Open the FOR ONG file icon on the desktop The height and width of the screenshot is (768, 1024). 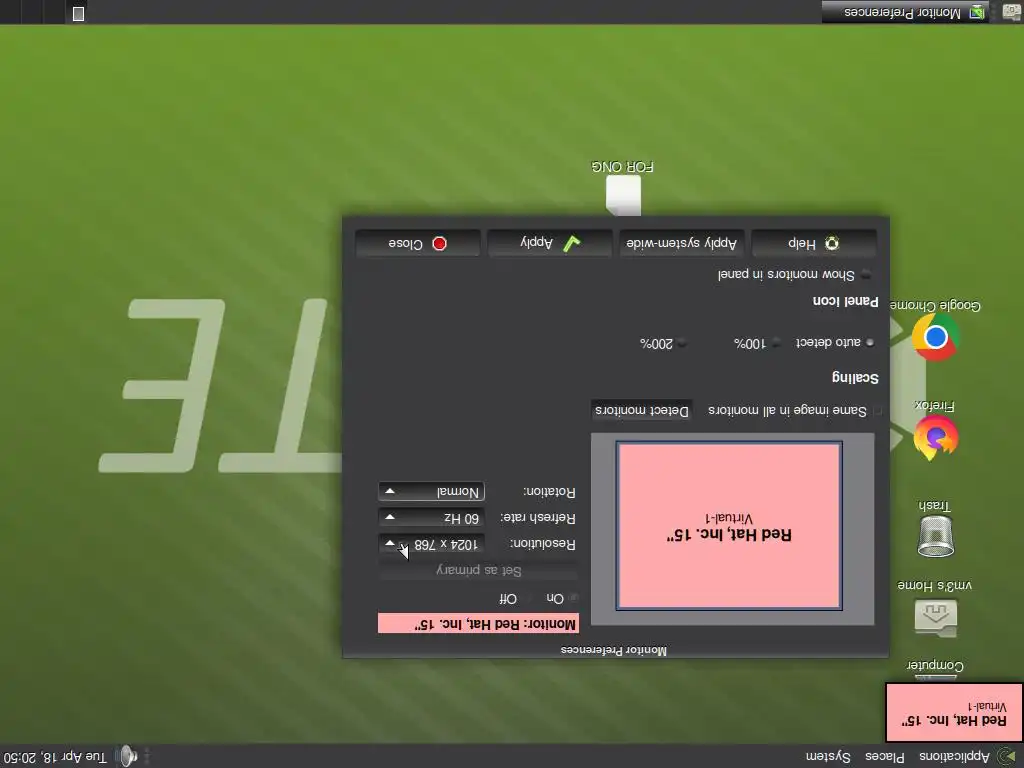pyautogui.click(x=623, y=195)
